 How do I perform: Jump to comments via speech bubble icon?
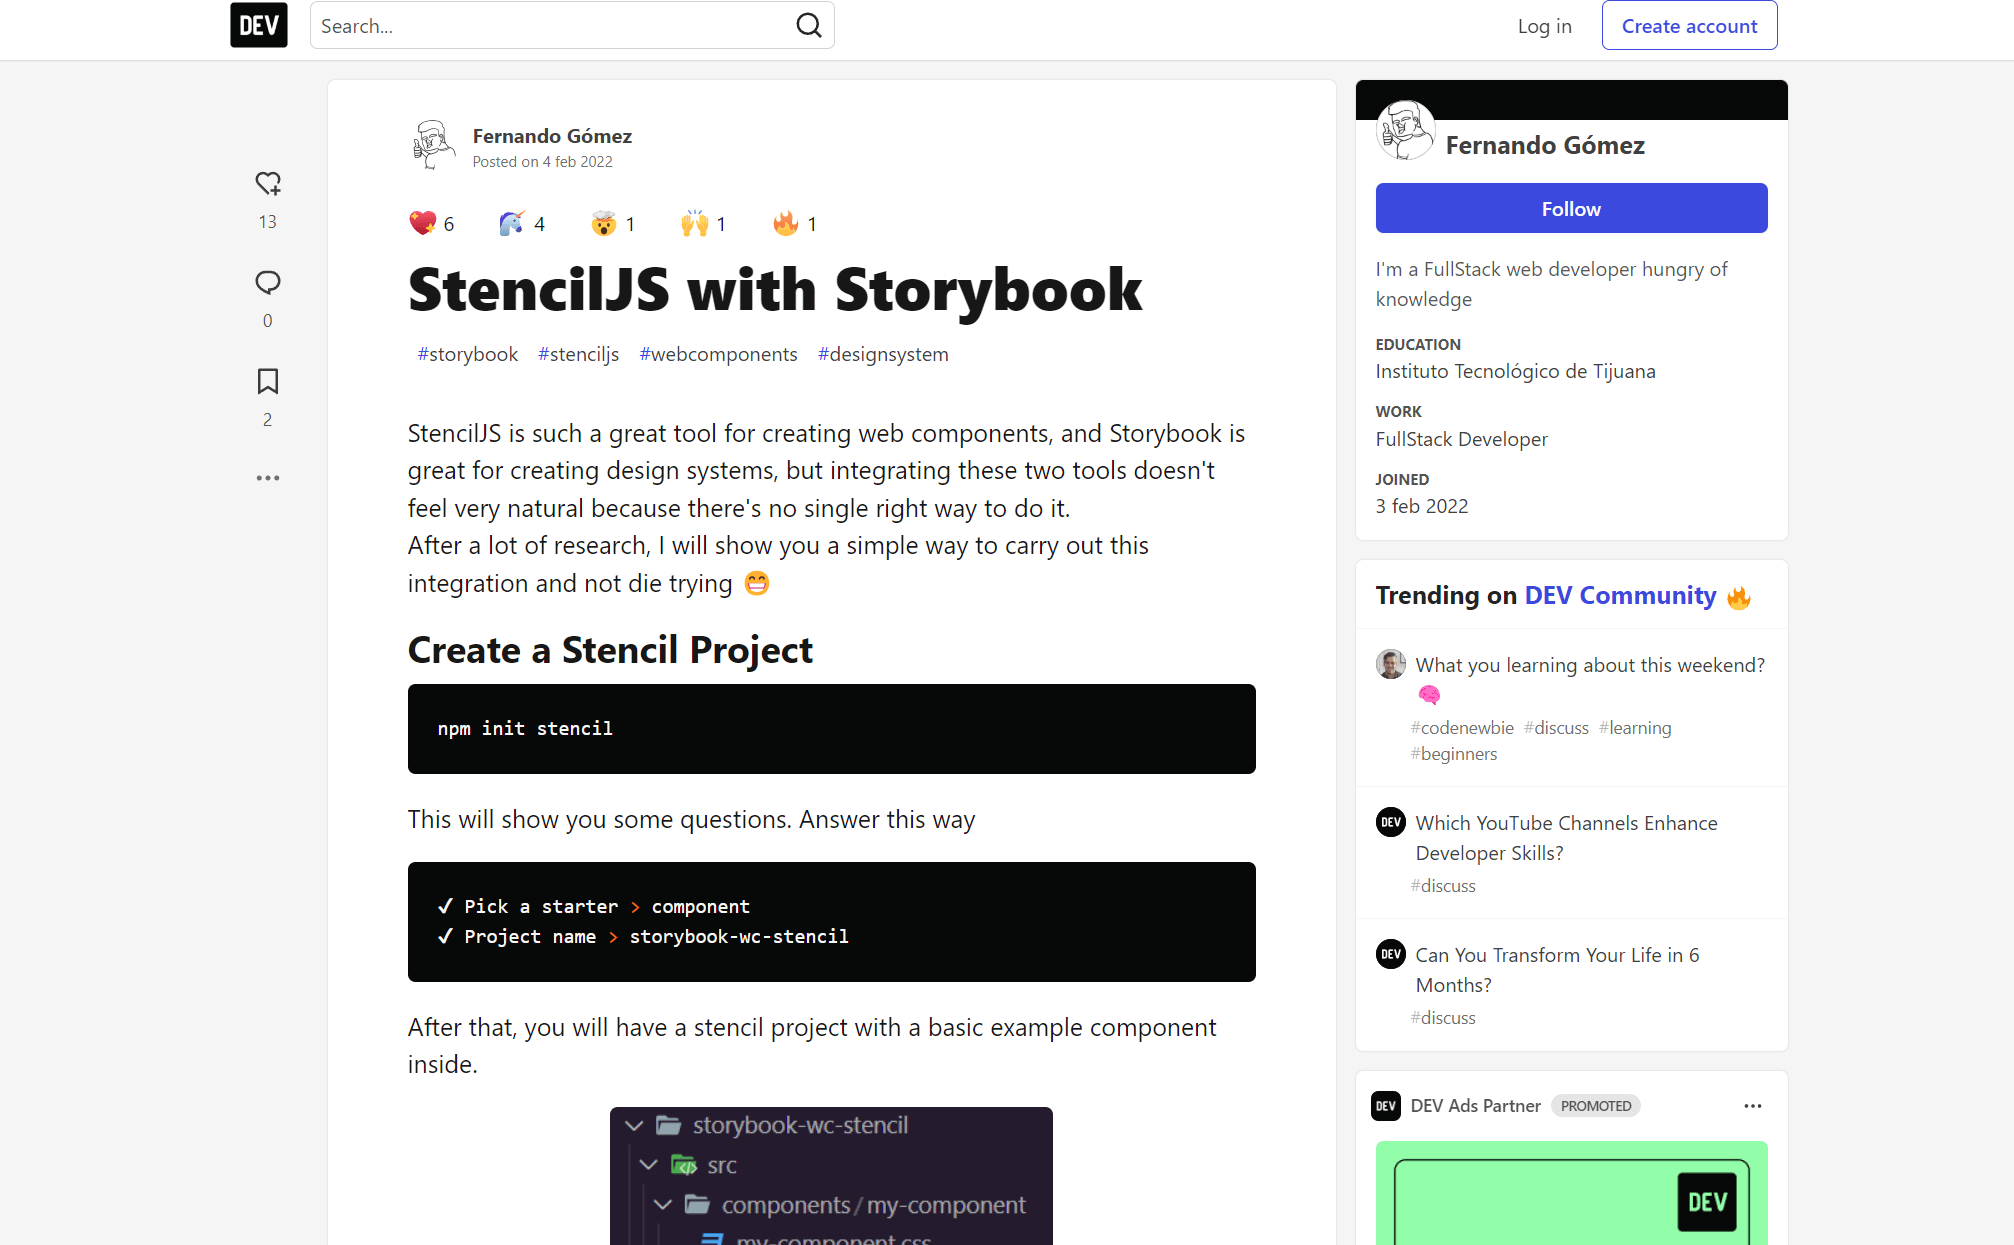point(267,283)
